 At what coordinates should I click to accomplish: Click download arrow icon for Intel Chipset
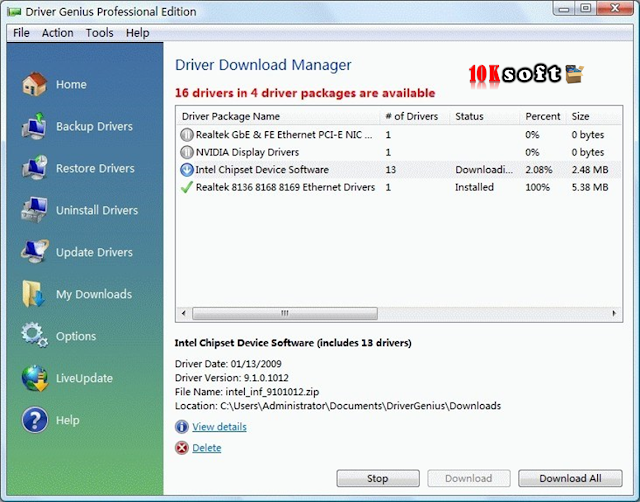tap(187, 169)
